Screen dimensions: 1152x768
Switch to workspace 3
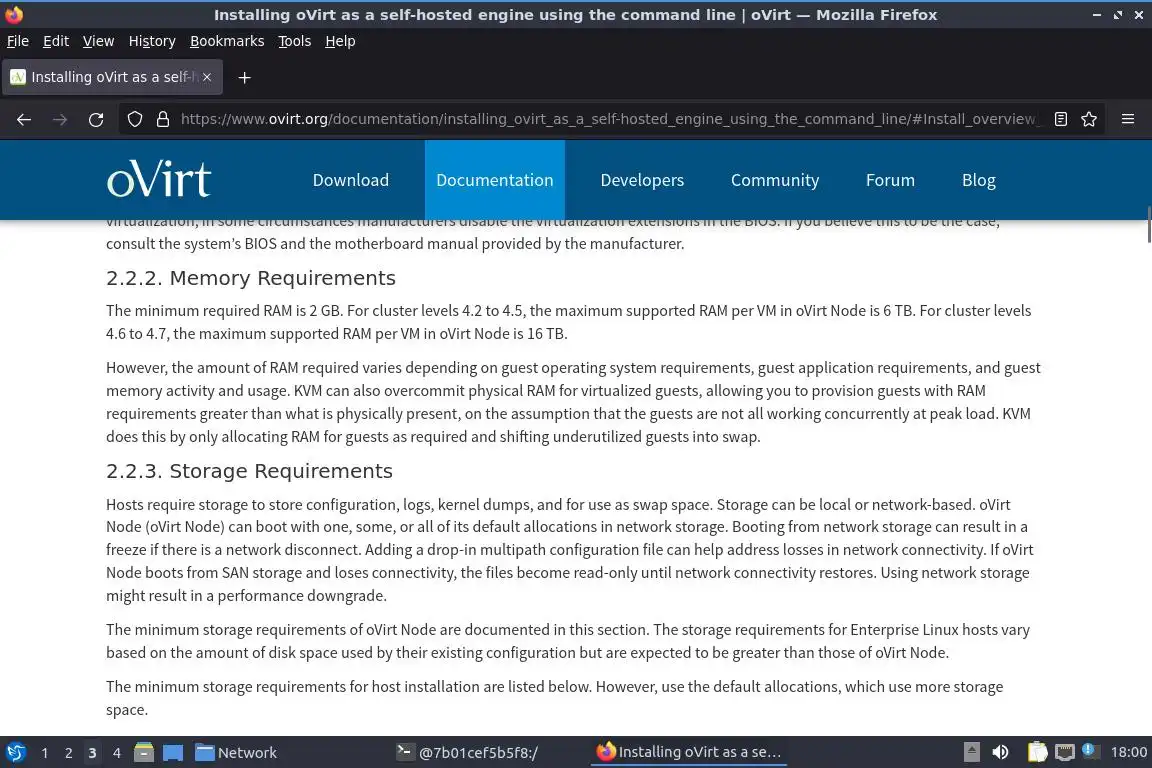click(92, 753)
